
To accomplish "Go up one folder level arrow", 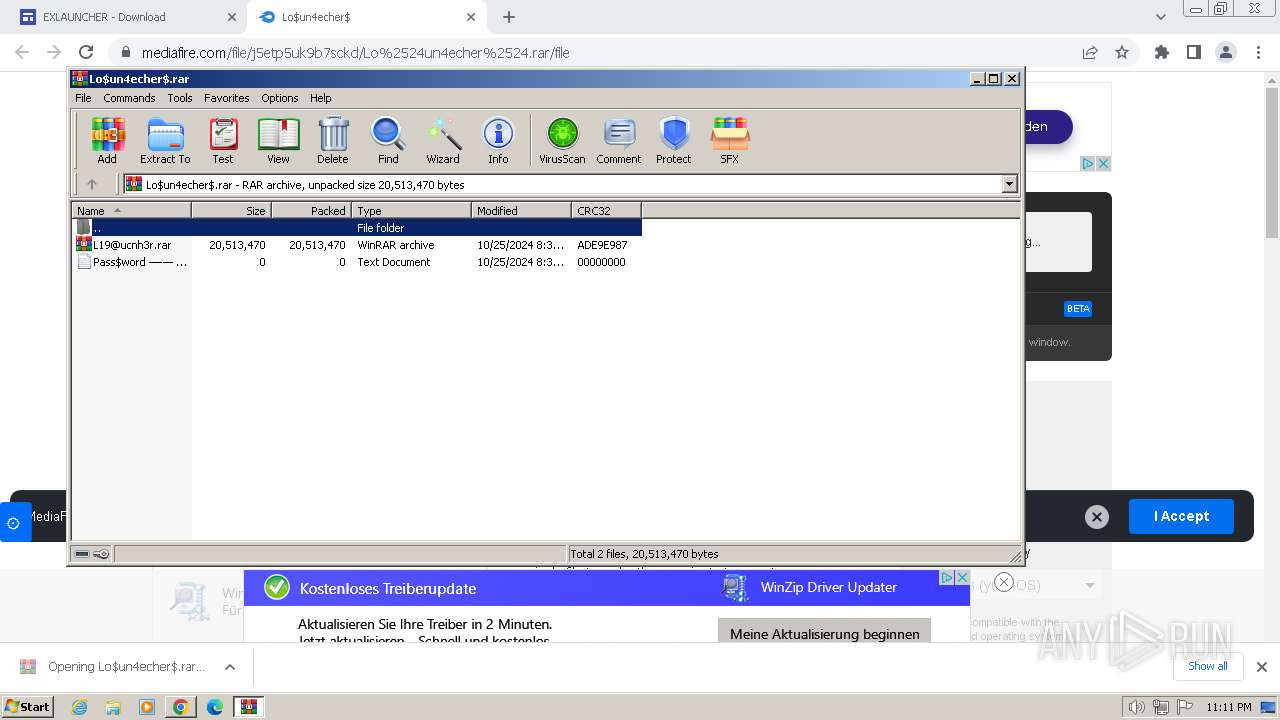I will pyautogui.click(x=92, y=184).
